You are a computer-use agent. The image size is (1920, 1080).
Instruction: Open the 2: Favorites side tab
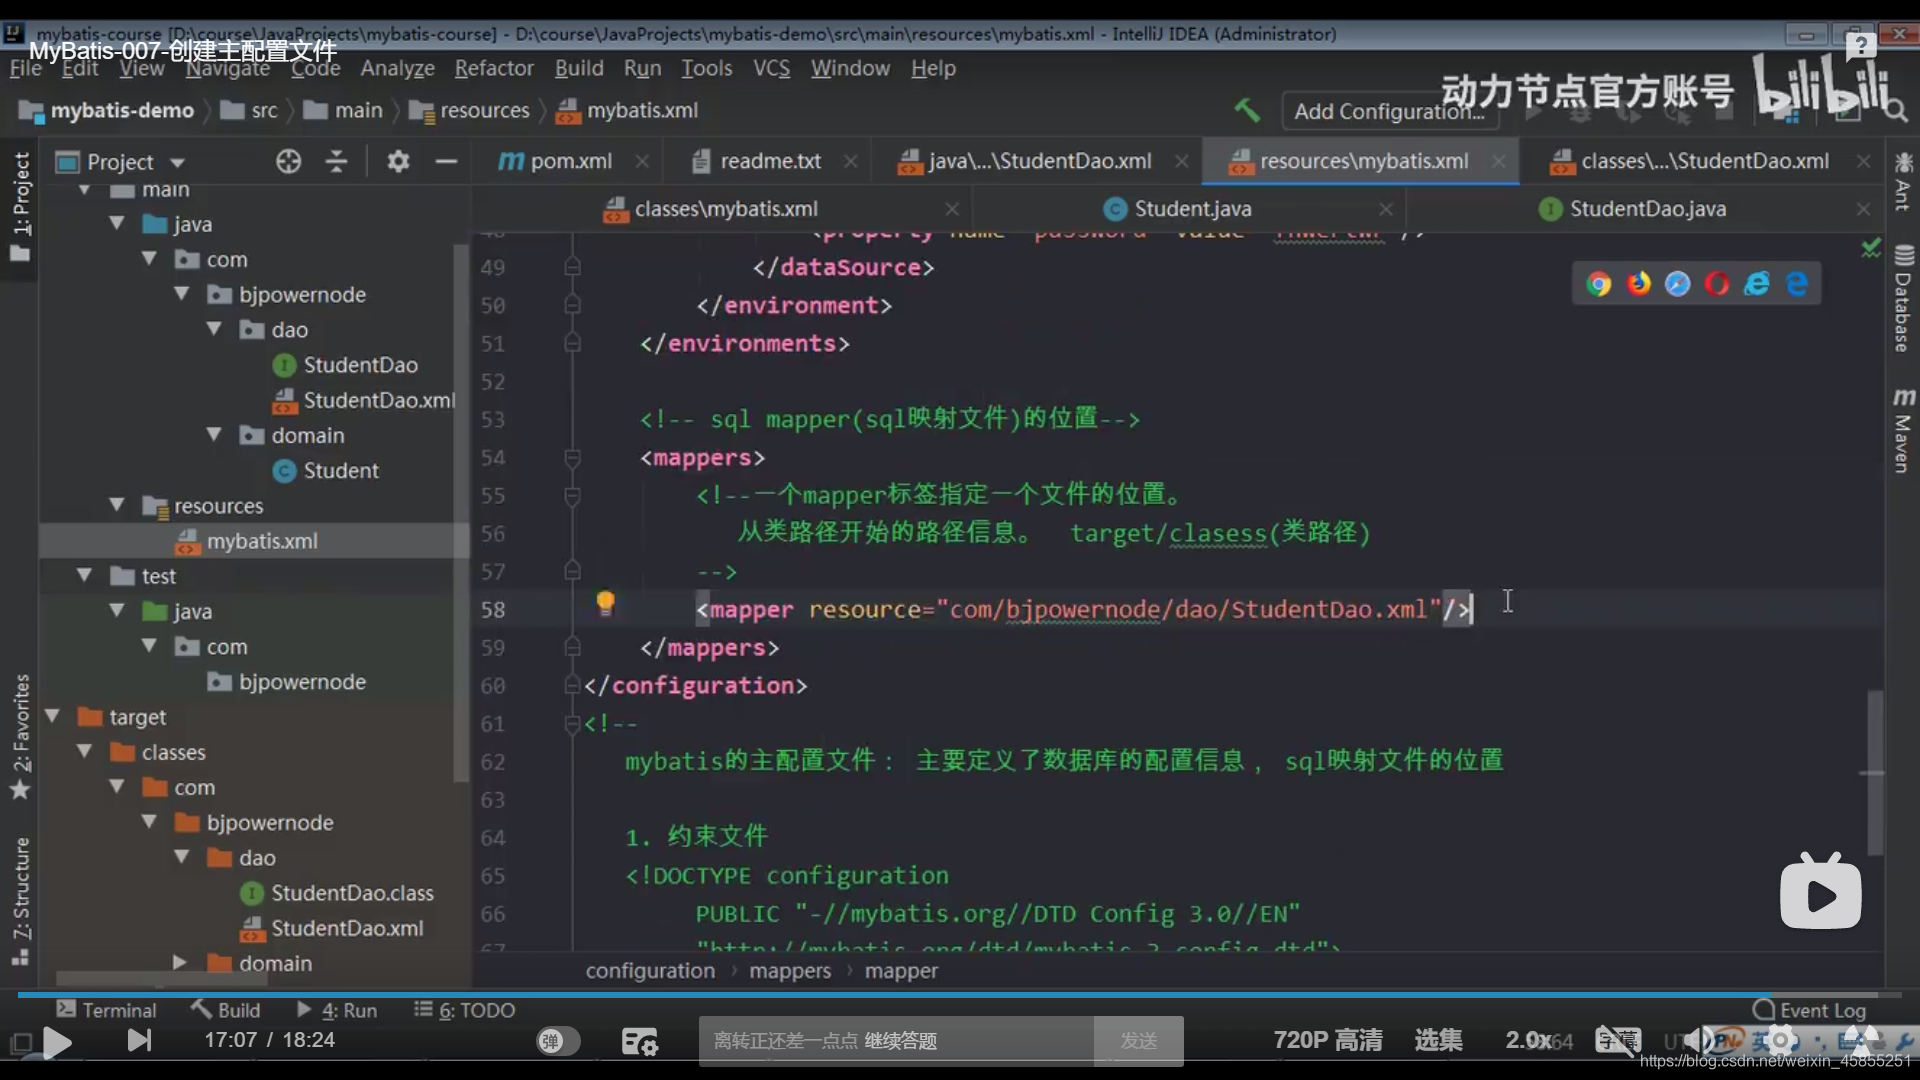point(21,737)
